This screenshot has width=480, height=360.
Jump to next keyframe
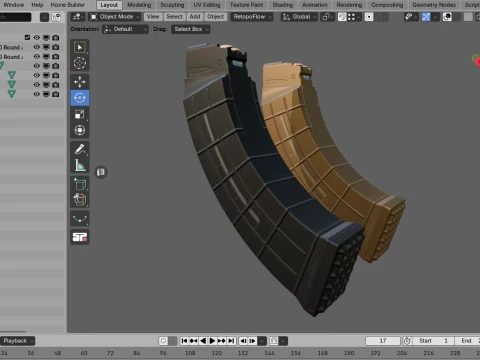tap(221, 341)
